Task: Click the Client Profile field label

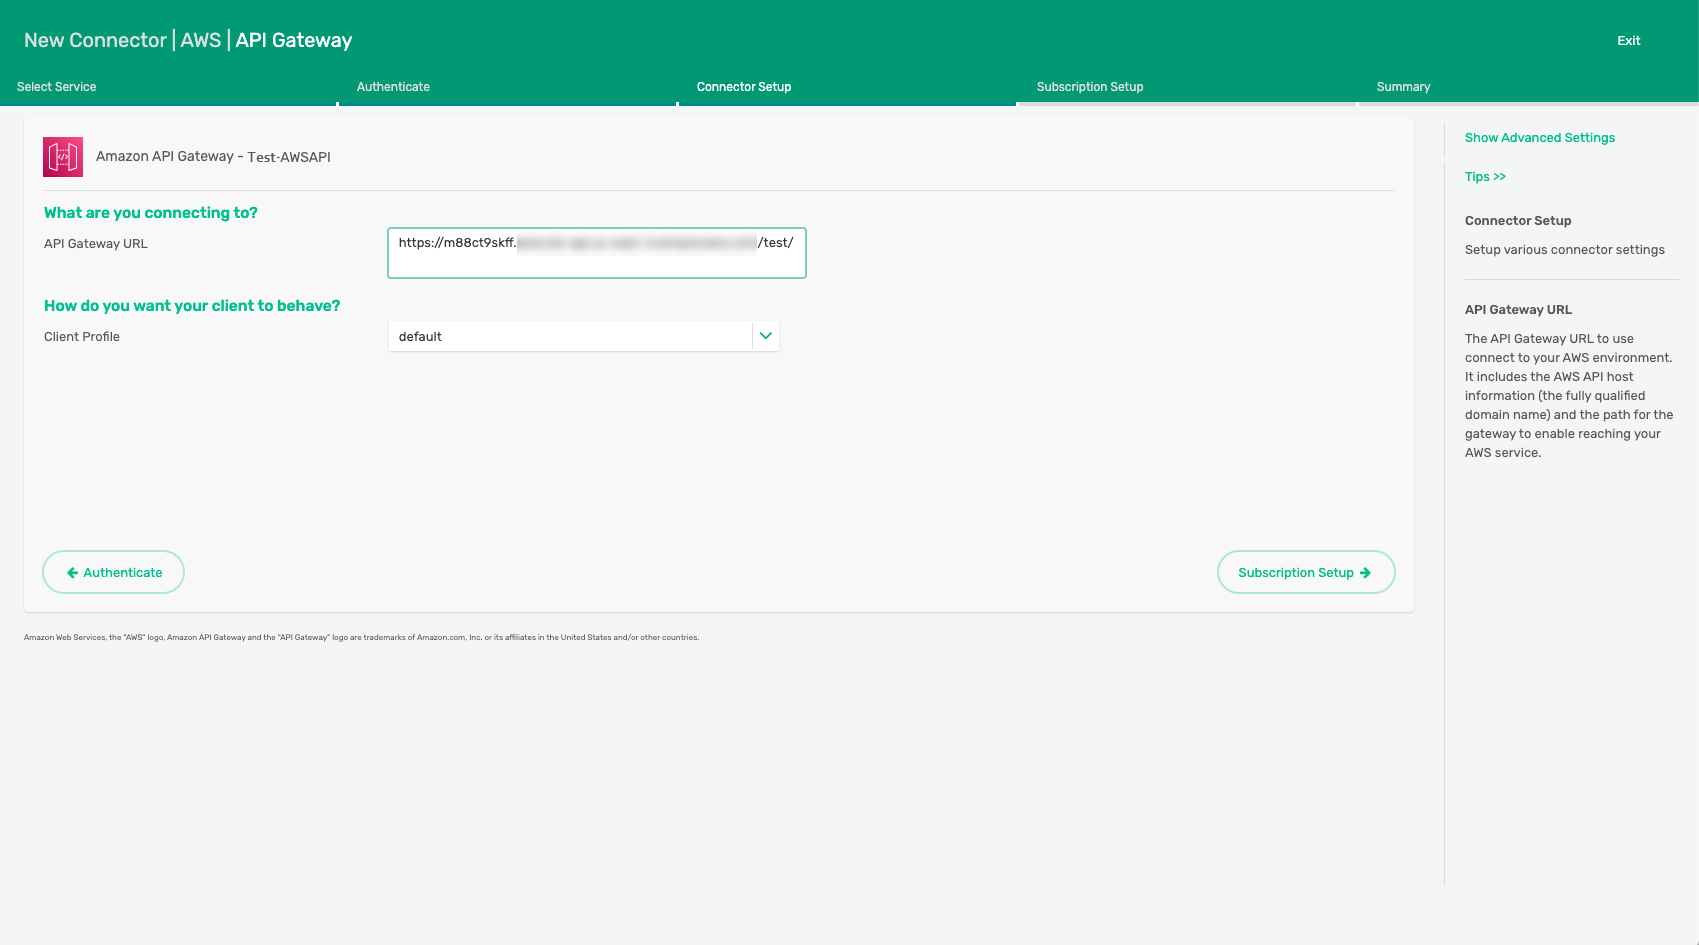Action: tap(82, 337)
